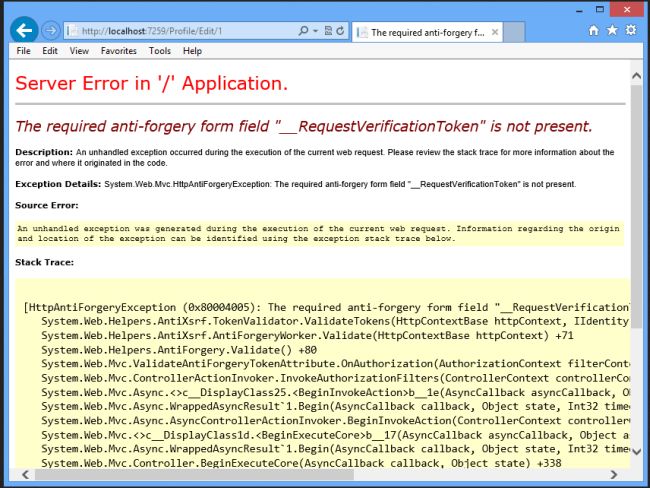
Task: Click the 'AsyncControllerActionInvoker.BeginInvokeAction' line
Action: [x=335, y=421]
